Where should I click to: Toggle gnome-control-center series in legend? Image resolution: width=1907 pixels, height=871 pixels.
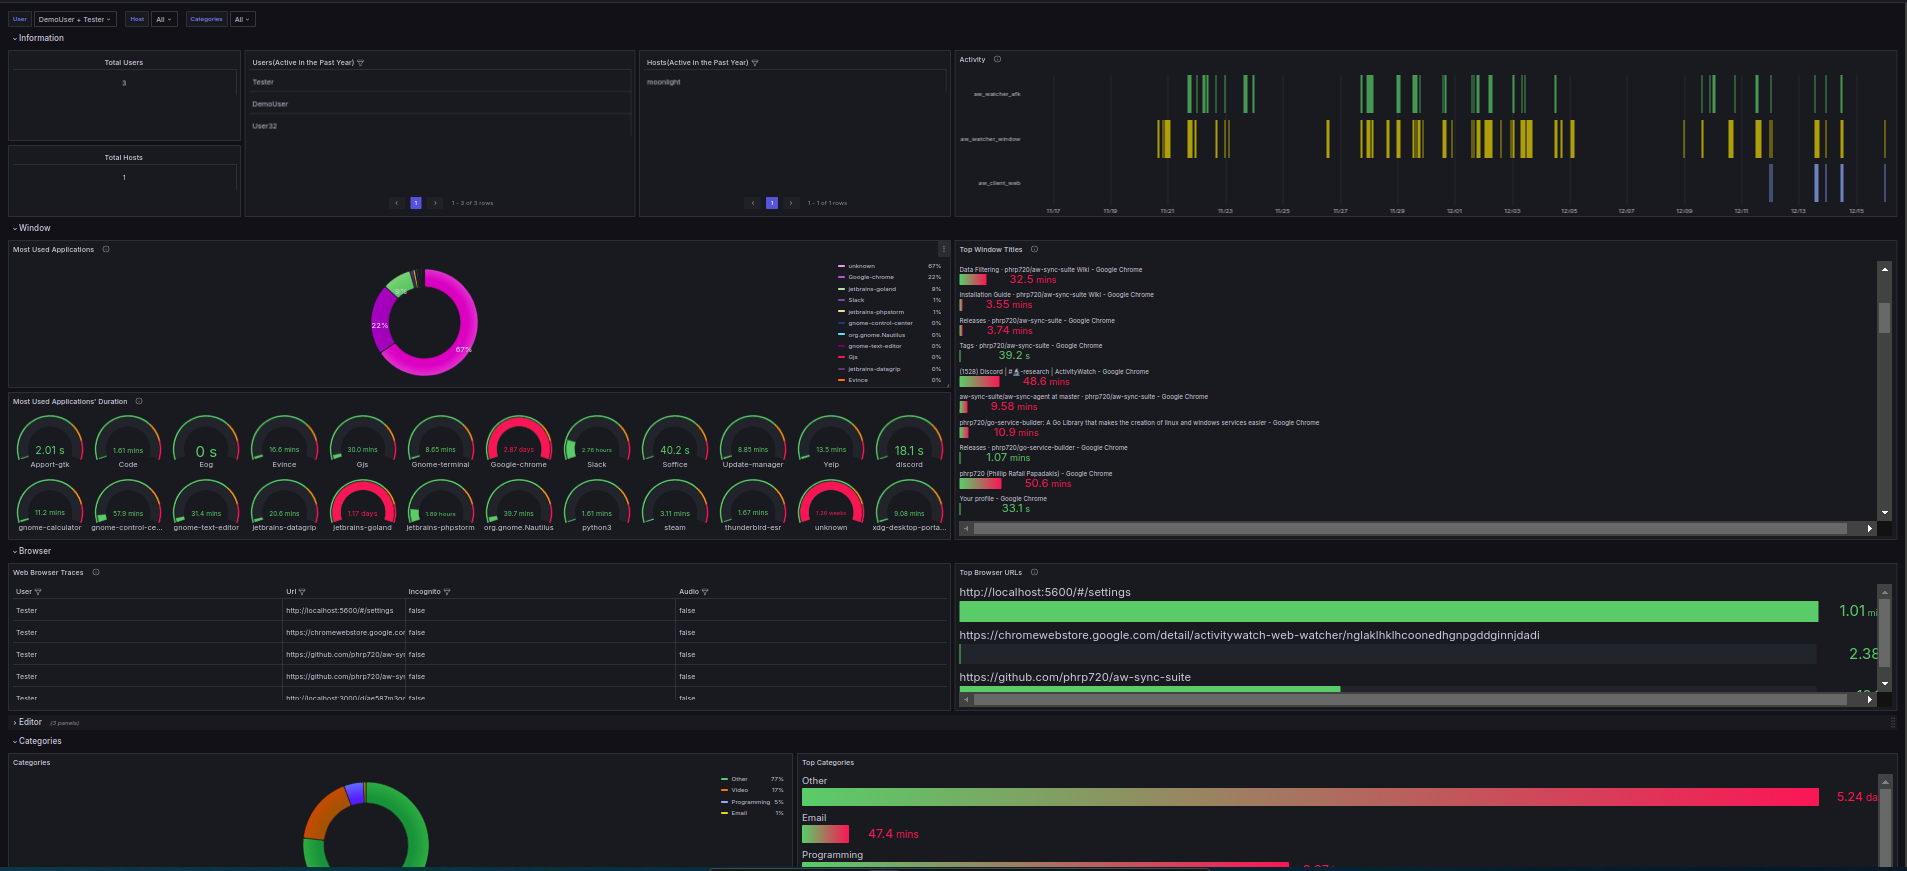point(880,323)
